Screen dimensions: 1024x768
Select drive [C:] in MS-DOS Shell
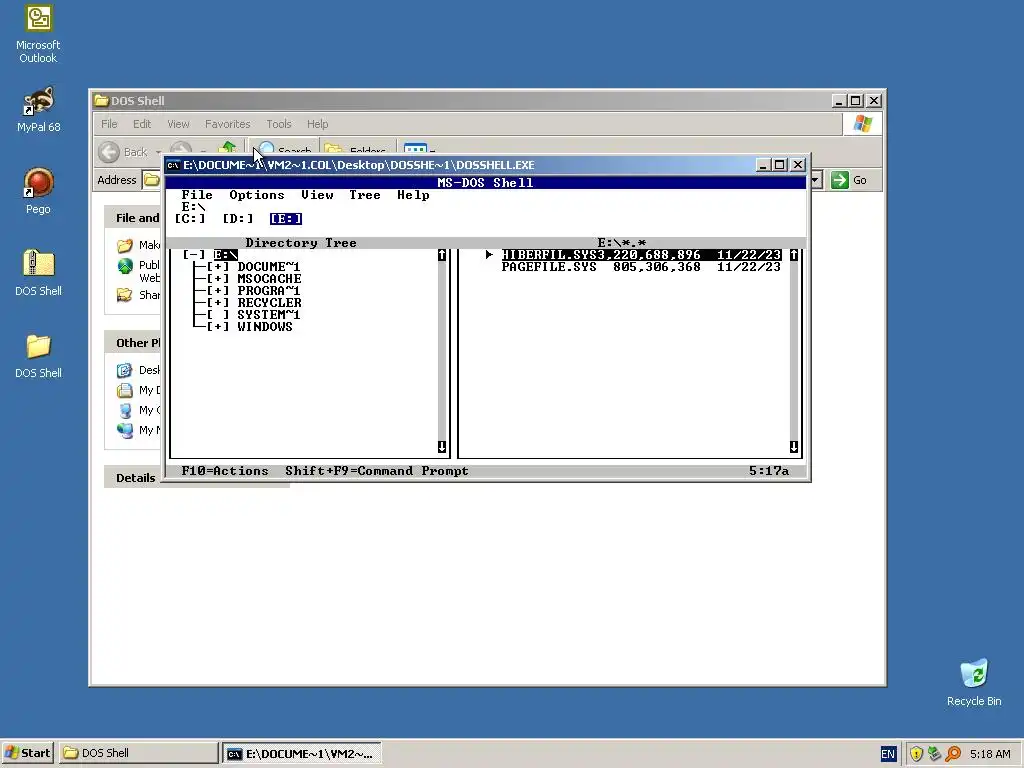coord(189,219)
